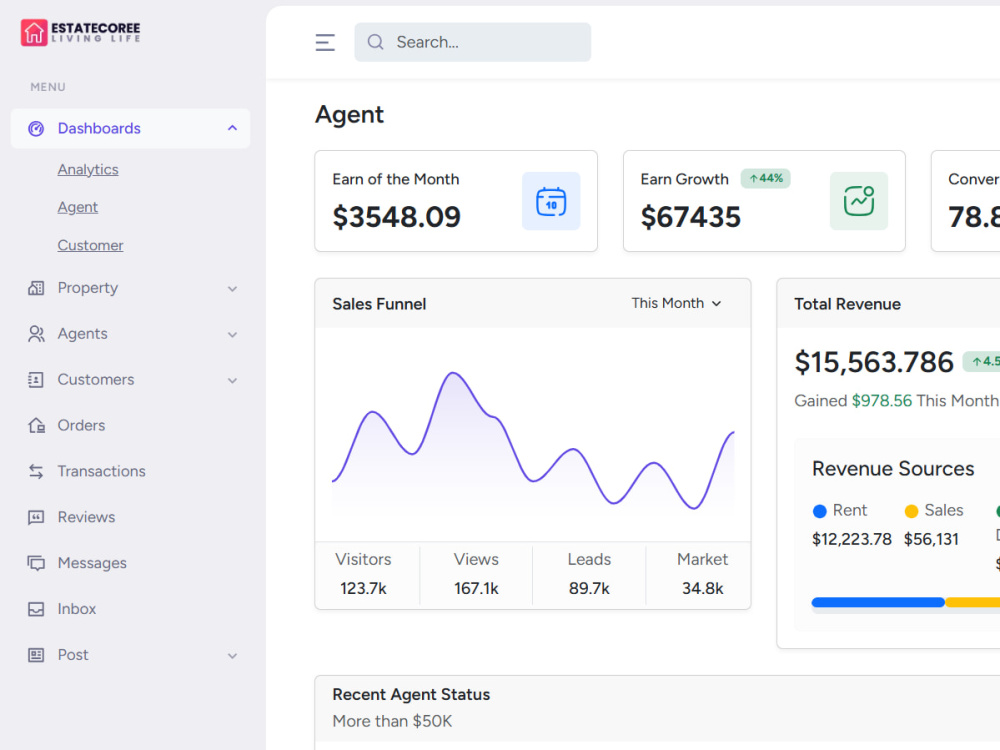Open the Inbox menu item
Image resolution: width=1000 pixels, height=750 pixels.
pyautogui.click(x=130, y=609)
